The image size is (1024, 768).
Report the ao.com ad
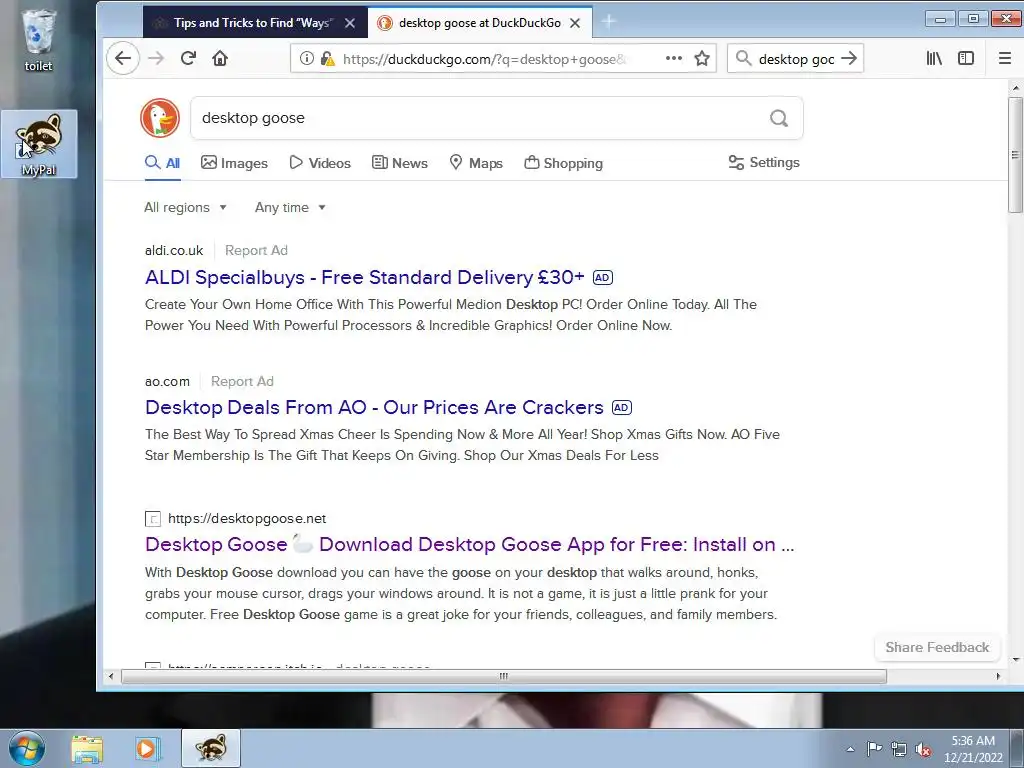click(242, 381)
